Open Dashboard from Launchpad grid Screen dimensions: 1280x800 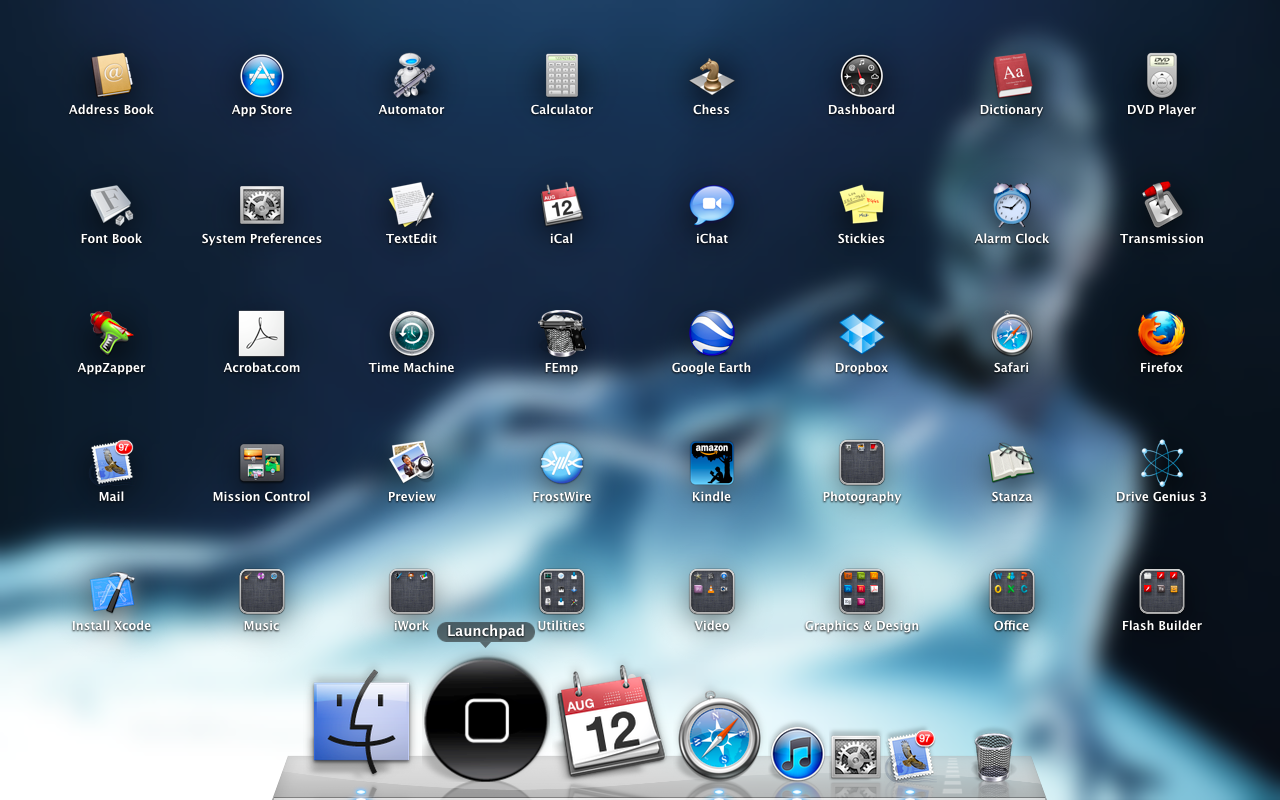pos(862,76)
